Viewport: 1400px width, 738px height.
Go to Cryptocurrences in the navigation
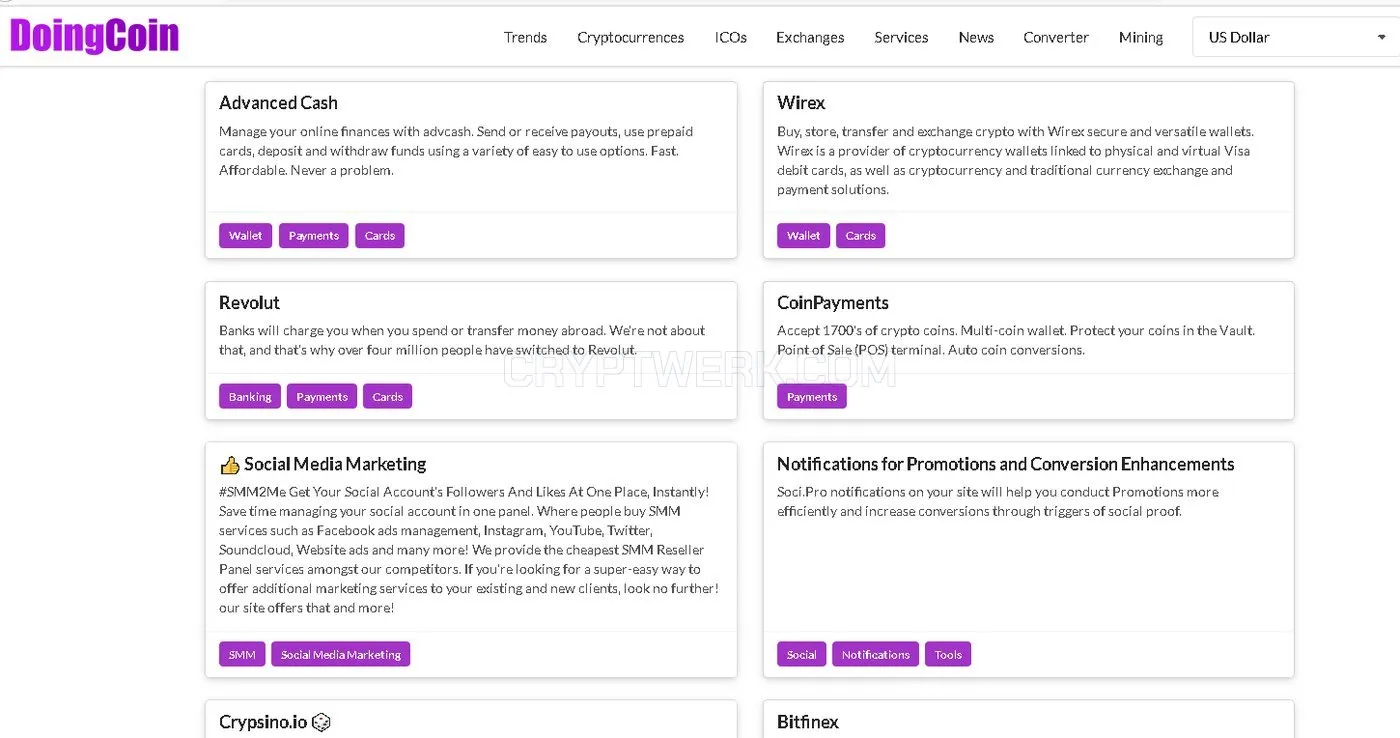pos(630,37)
